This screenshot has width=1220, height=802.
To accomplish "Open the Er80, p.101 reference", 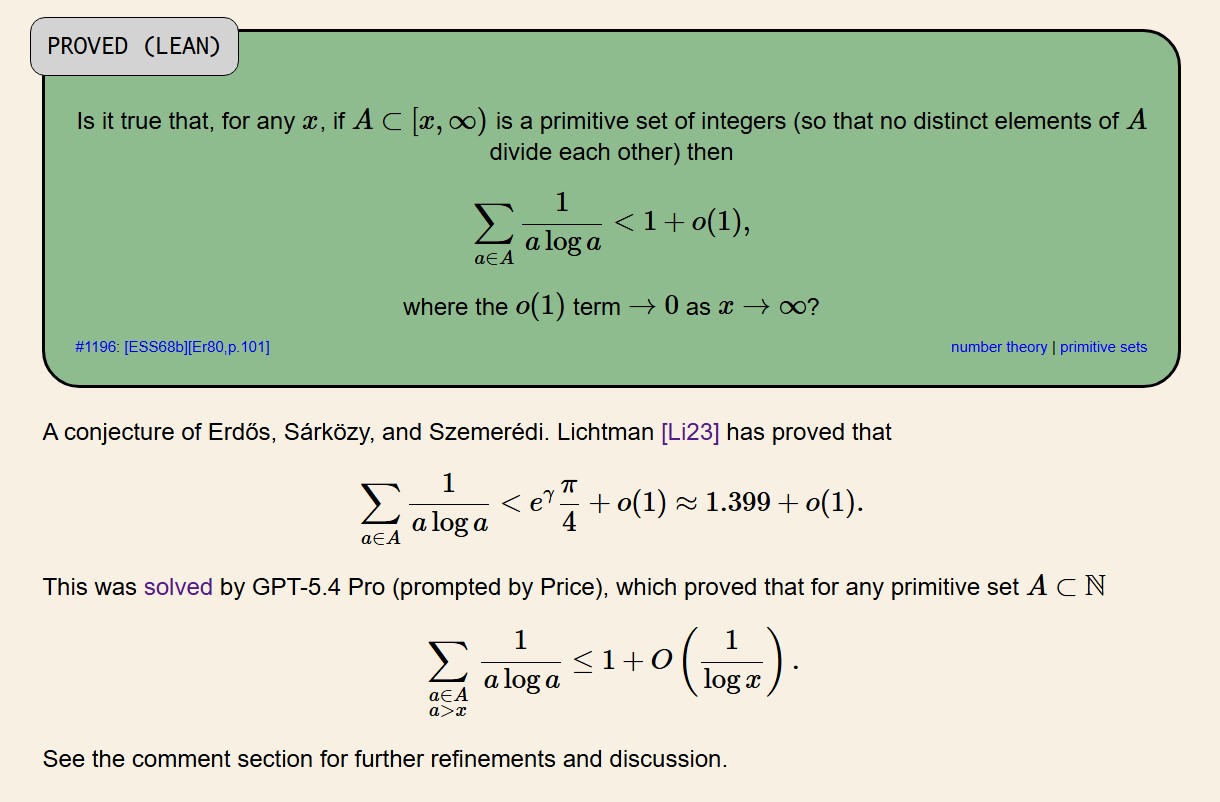I will coord(228,347).
